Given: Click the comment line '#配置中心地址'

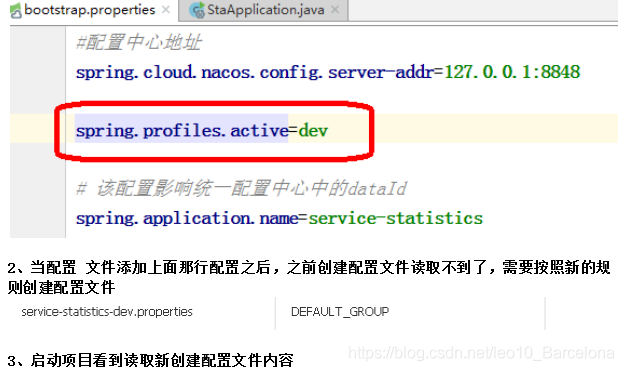Looking at the screenshot, I should (x=139, y=42).
